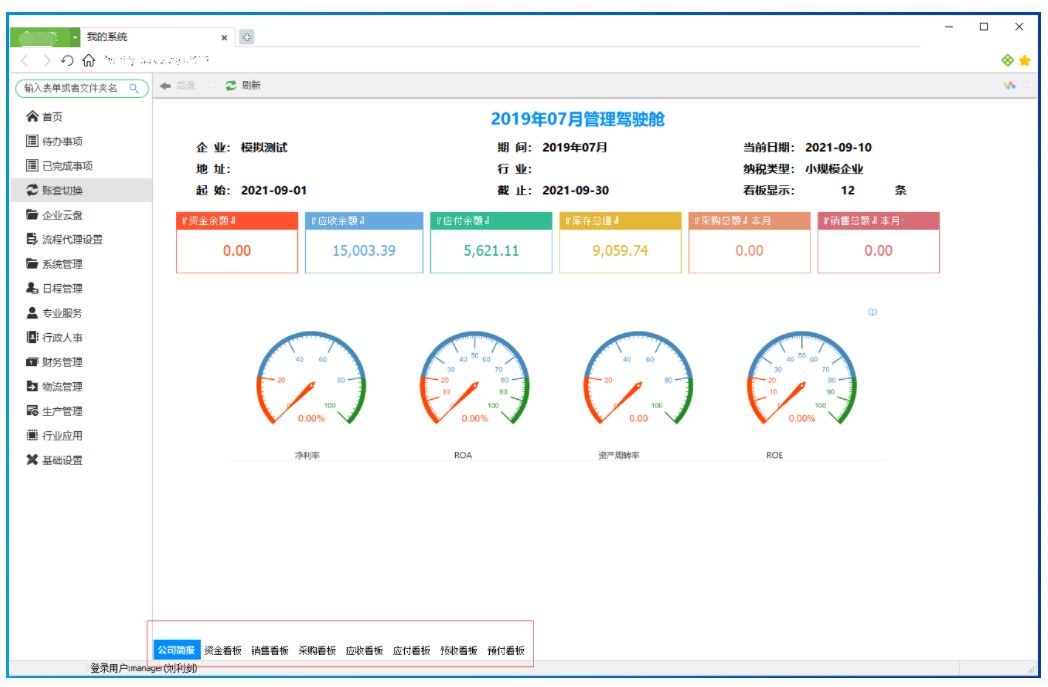
Task: Open 行政人事 icon in sidebar
Action: point(31,337)
